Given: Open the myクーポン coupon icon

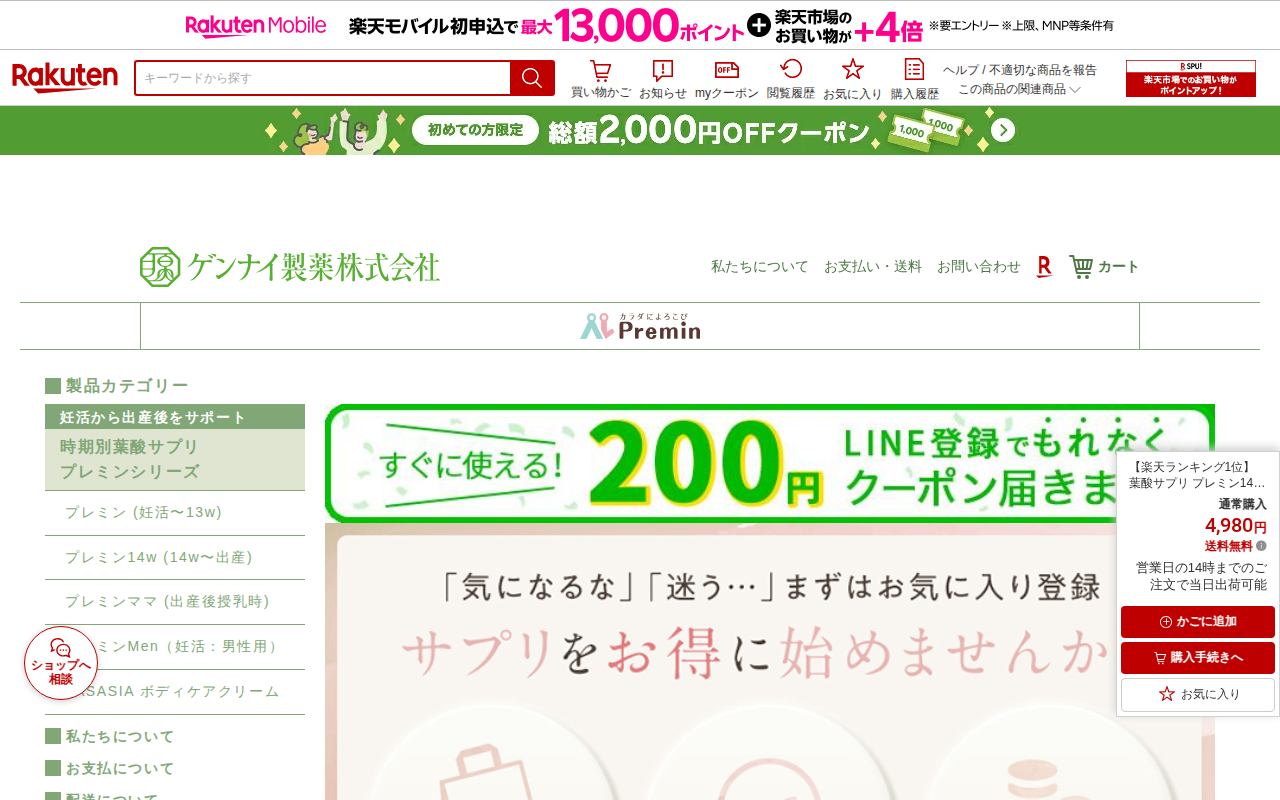Looking at the screenshot, I should [726, 79].
